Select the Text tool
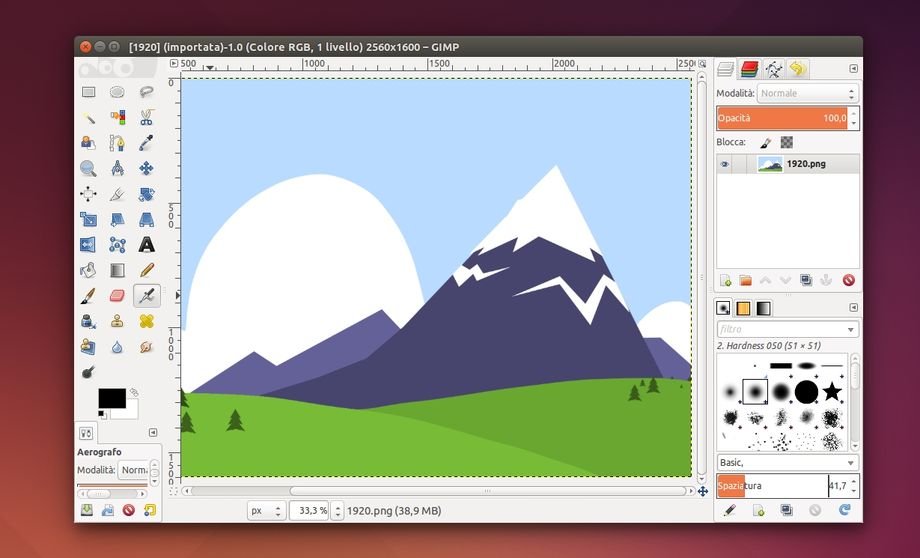Viewport: 920px width, 558px height. tap(146, 245)
